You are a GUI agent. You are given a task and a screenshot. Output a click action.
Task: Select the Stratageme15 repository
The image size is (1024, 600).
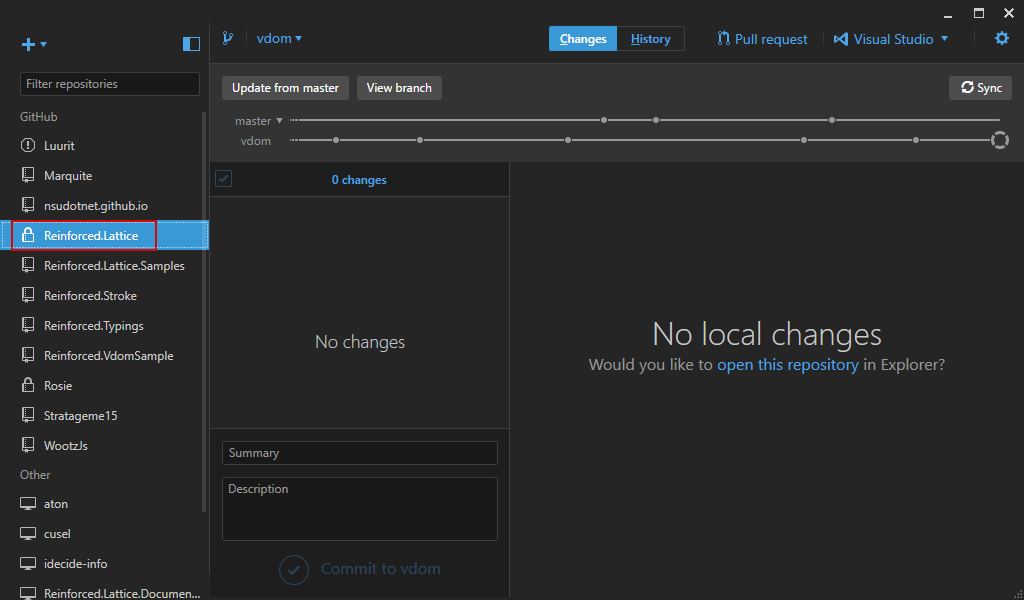coord(104,416)
